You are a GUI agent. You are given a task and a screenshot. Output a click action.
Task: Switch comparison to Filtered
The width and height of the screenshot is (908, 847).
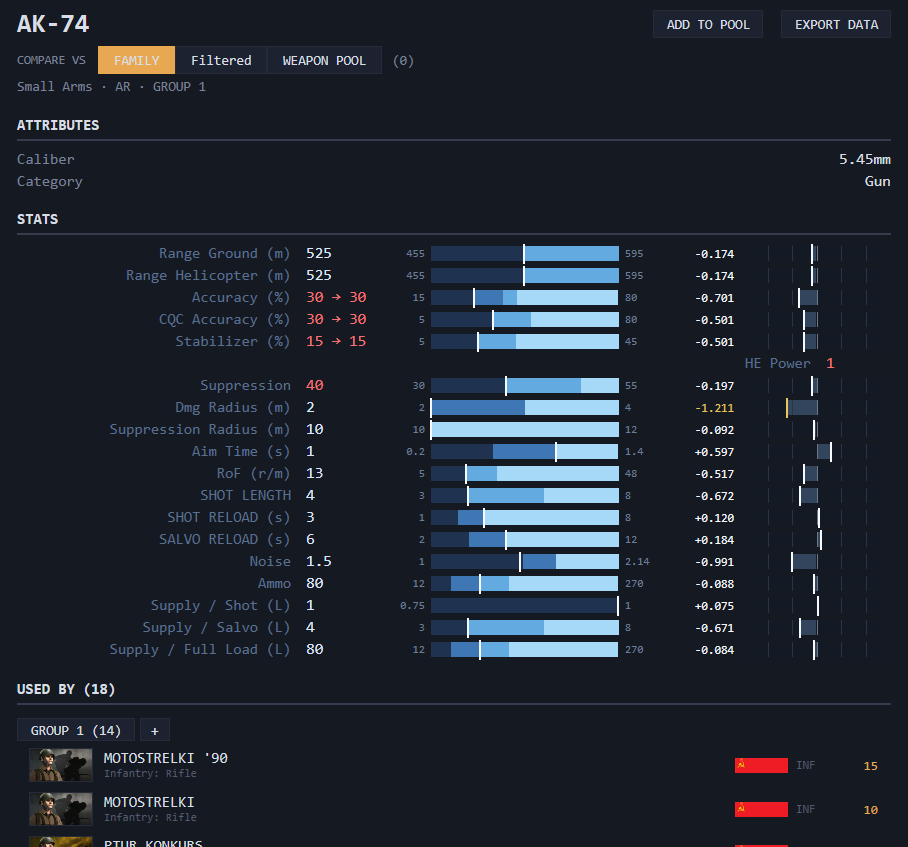[221, 60]
